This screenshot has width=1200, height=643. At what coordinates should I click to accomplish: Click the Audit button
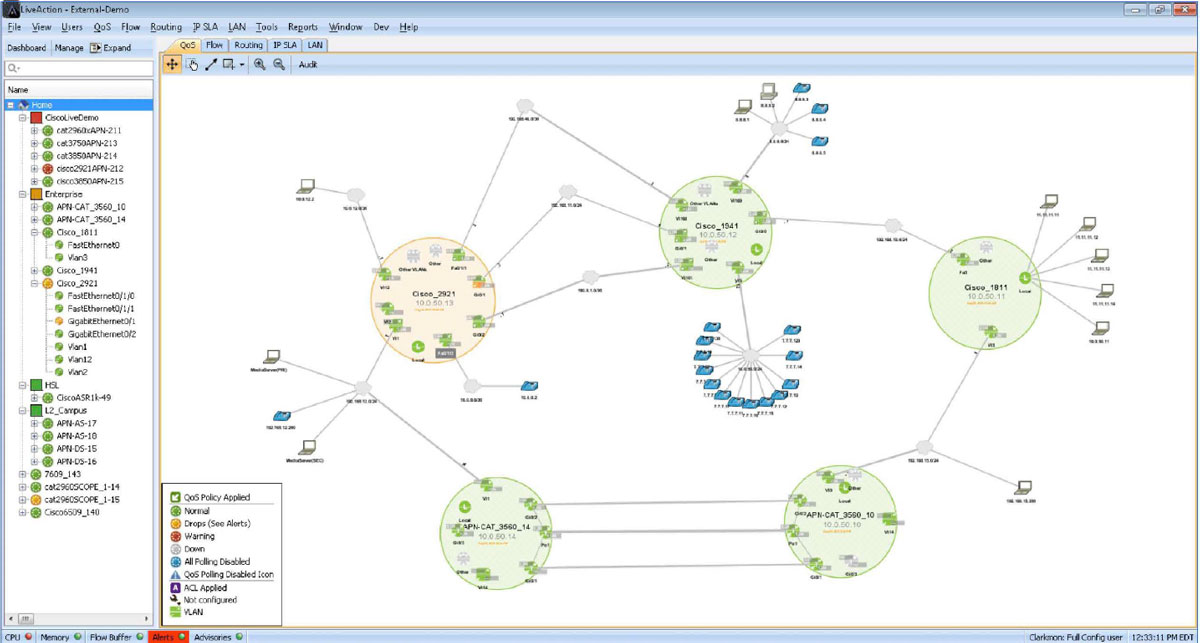coord(308,64)
